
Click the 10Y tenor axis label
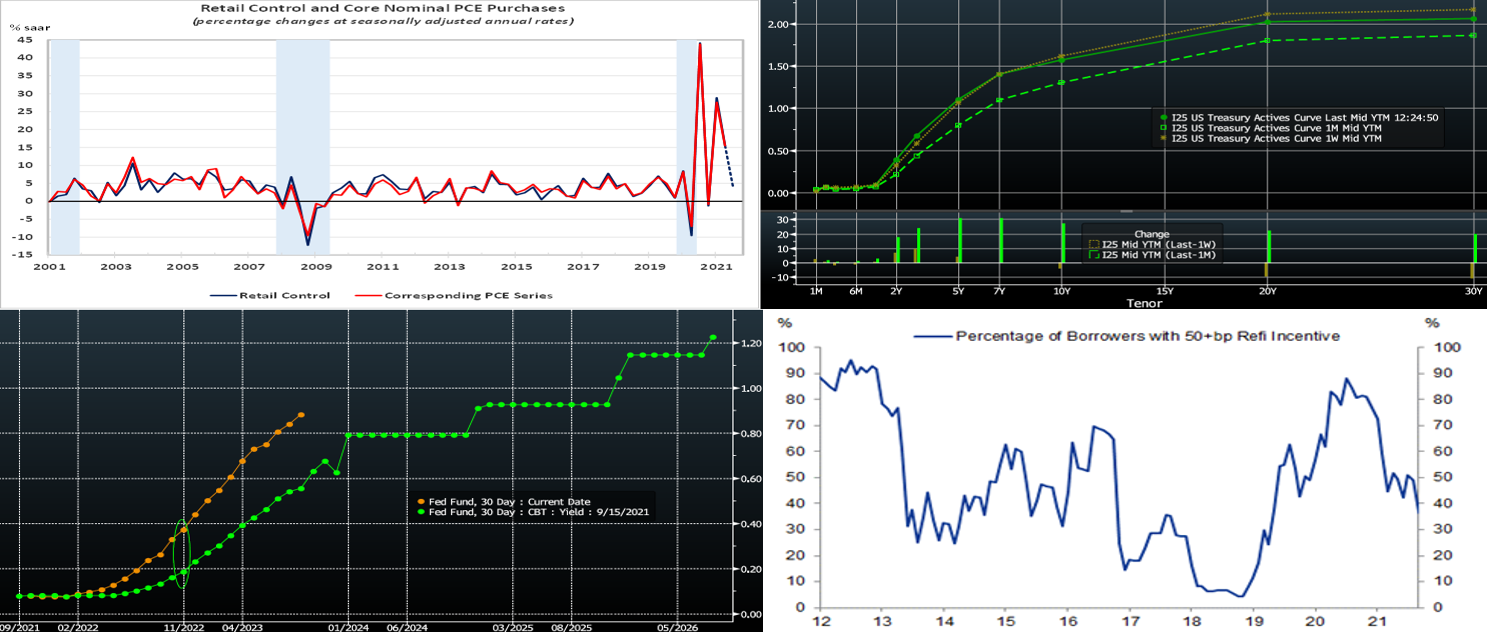pos(1062,290)
